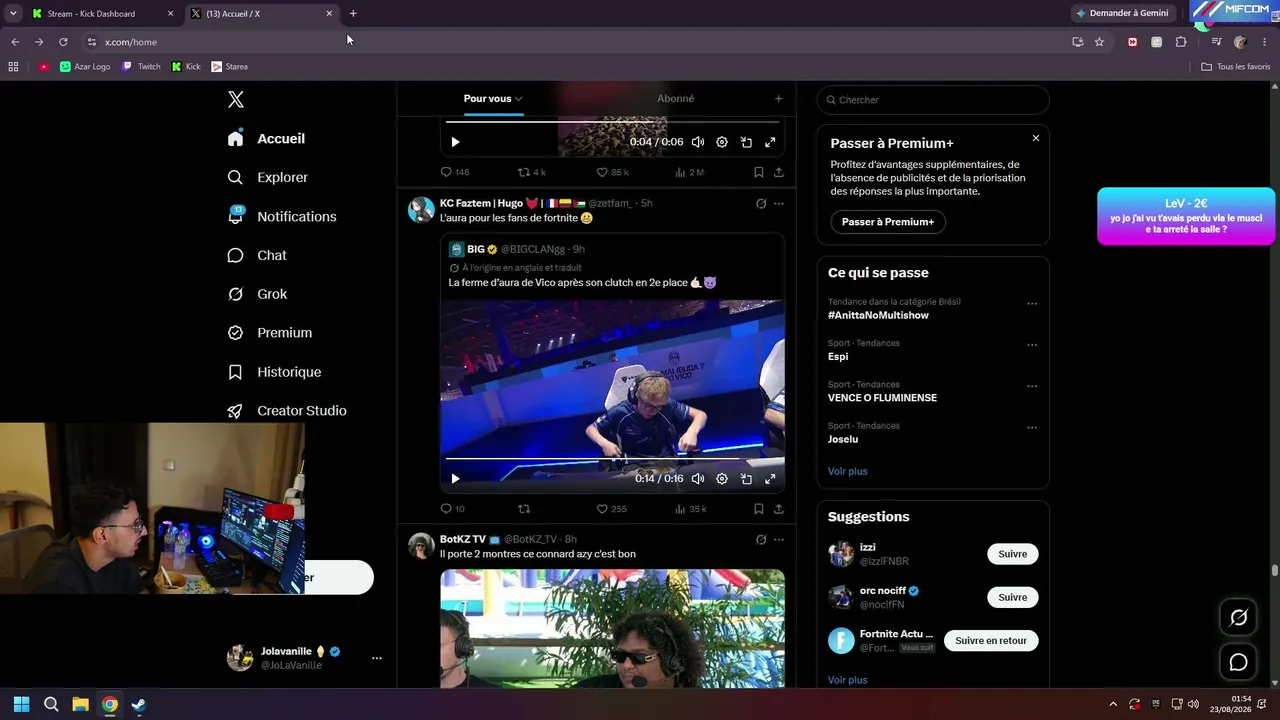The image size is (1280, 720).
Task: Reply to the BIG aura post with 10 replies
Action: pyautogui.click(x=452, y=509)
